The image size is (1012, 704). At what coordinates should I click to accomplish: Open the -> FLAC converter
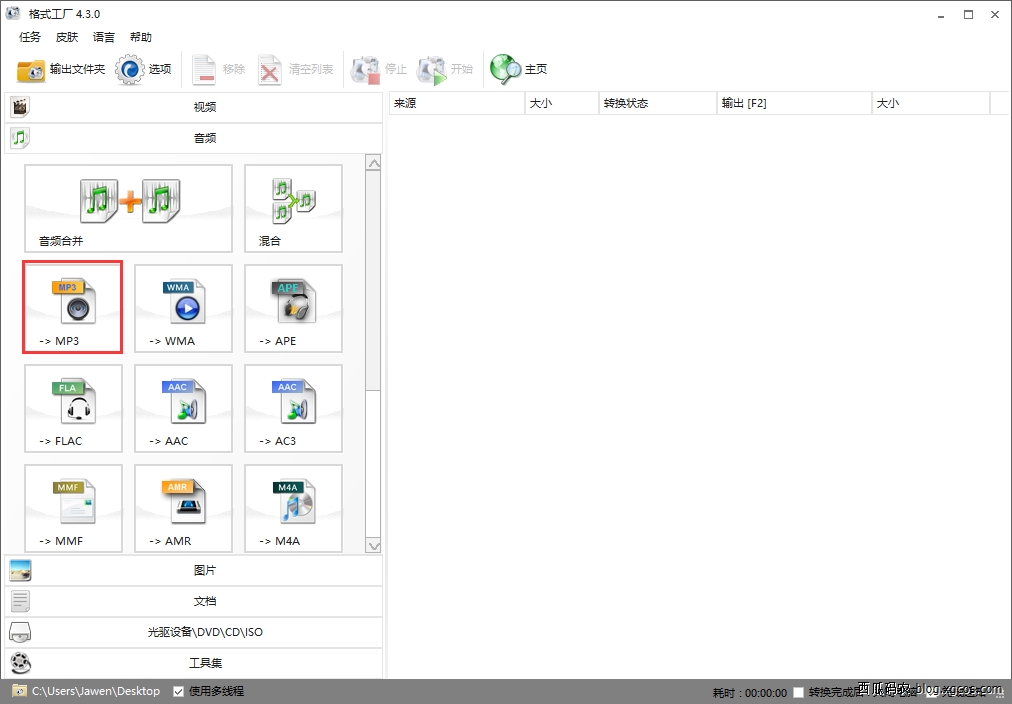(x=73, y=407)
